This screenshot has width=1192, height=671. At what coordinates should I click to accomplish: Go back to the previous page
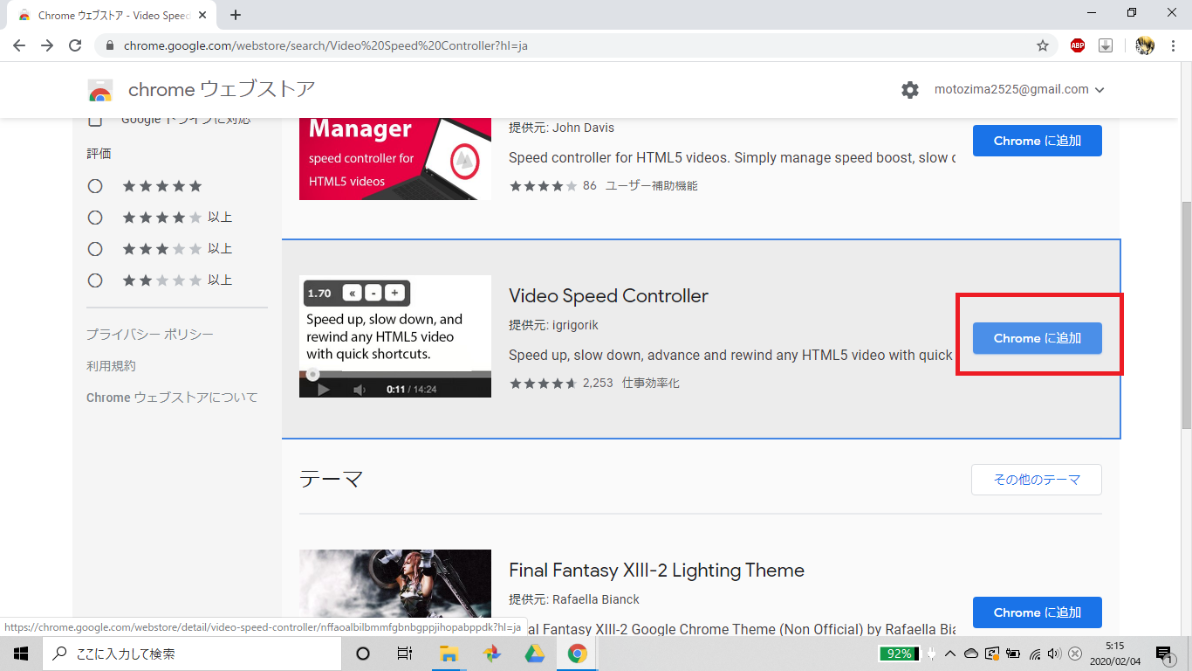(x=19, y=46)
